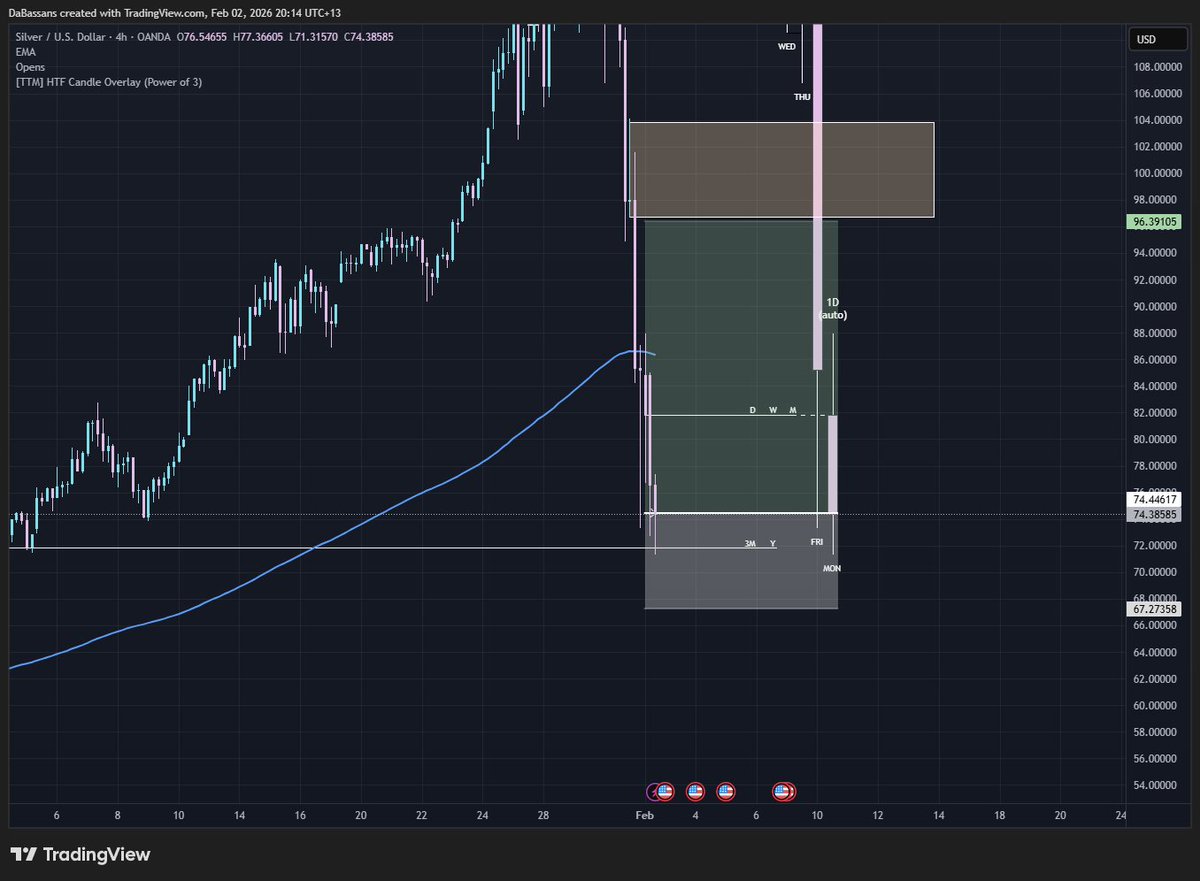This screenshot has height=881, width=1200.
Task: Click the 74.38585 last price label on axis
Action: [1154, 513]
